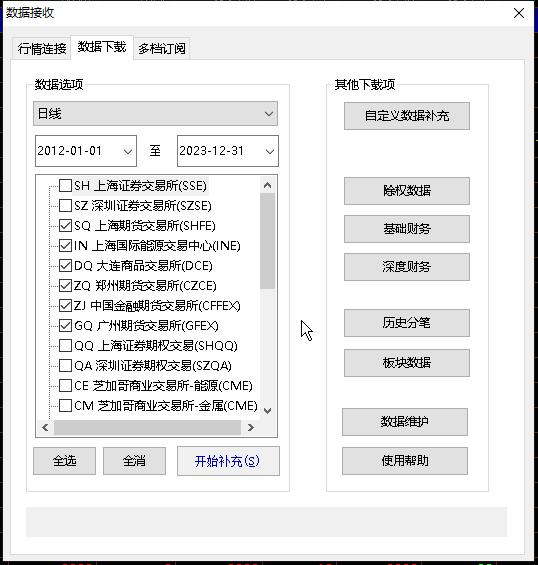Download 基础财务 data
The height and width of the screenshot is (565, 538).
pyautogui.click(x=407, y=229)
